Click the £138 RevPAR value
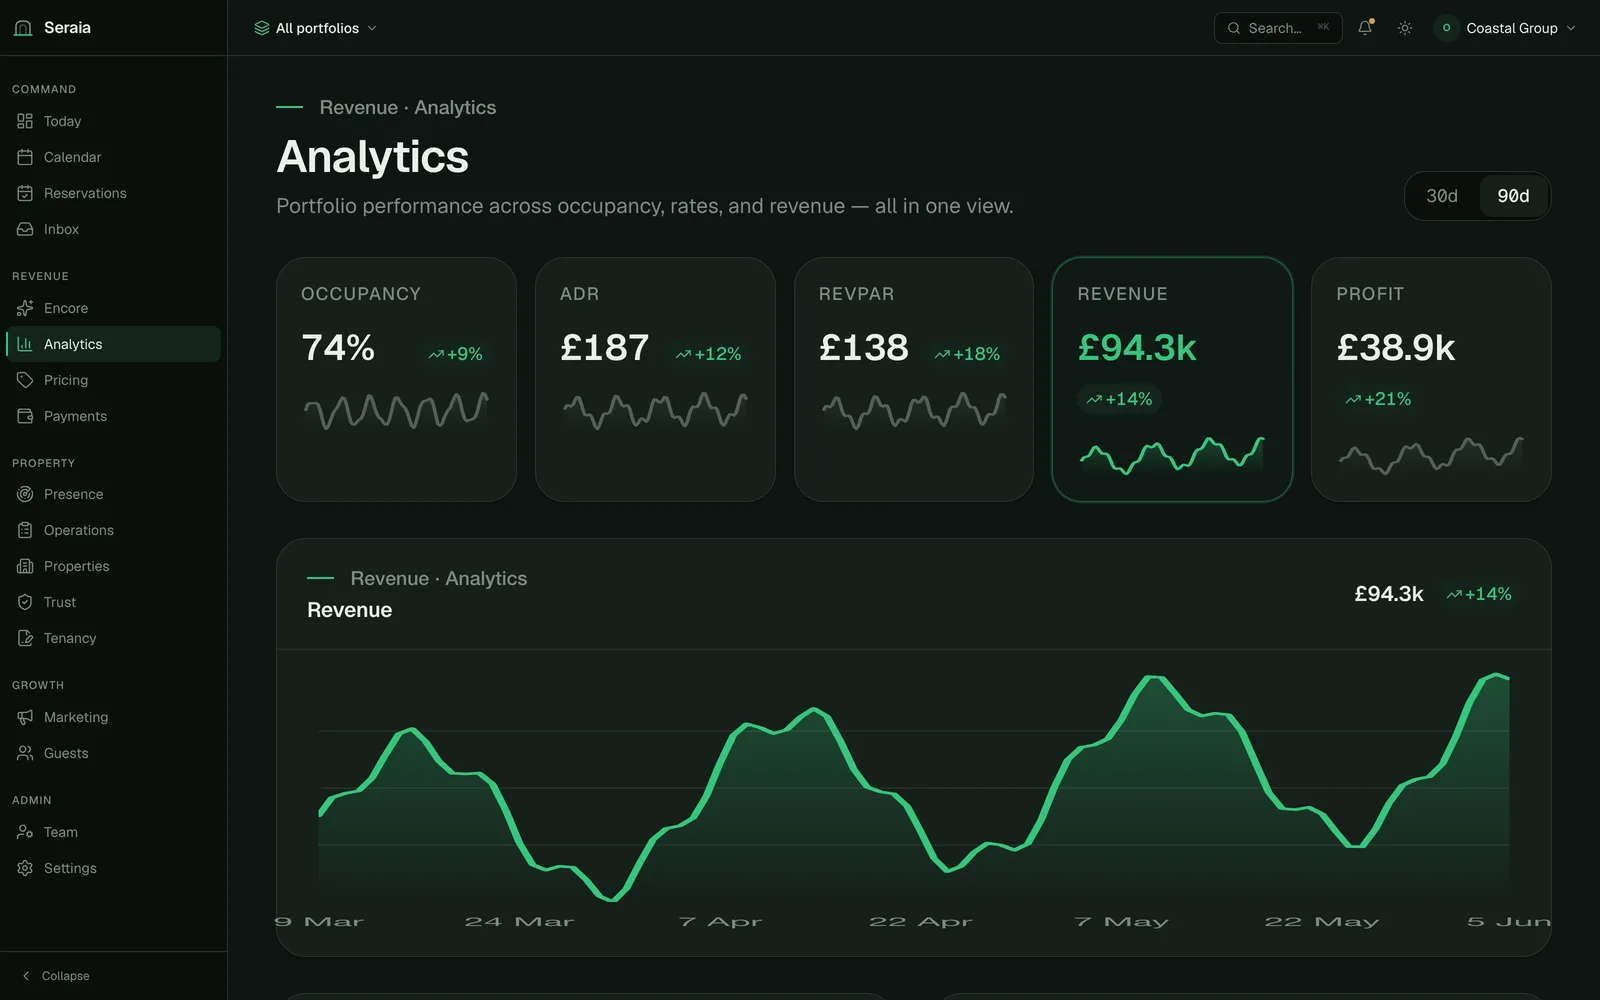 [864, 348]
